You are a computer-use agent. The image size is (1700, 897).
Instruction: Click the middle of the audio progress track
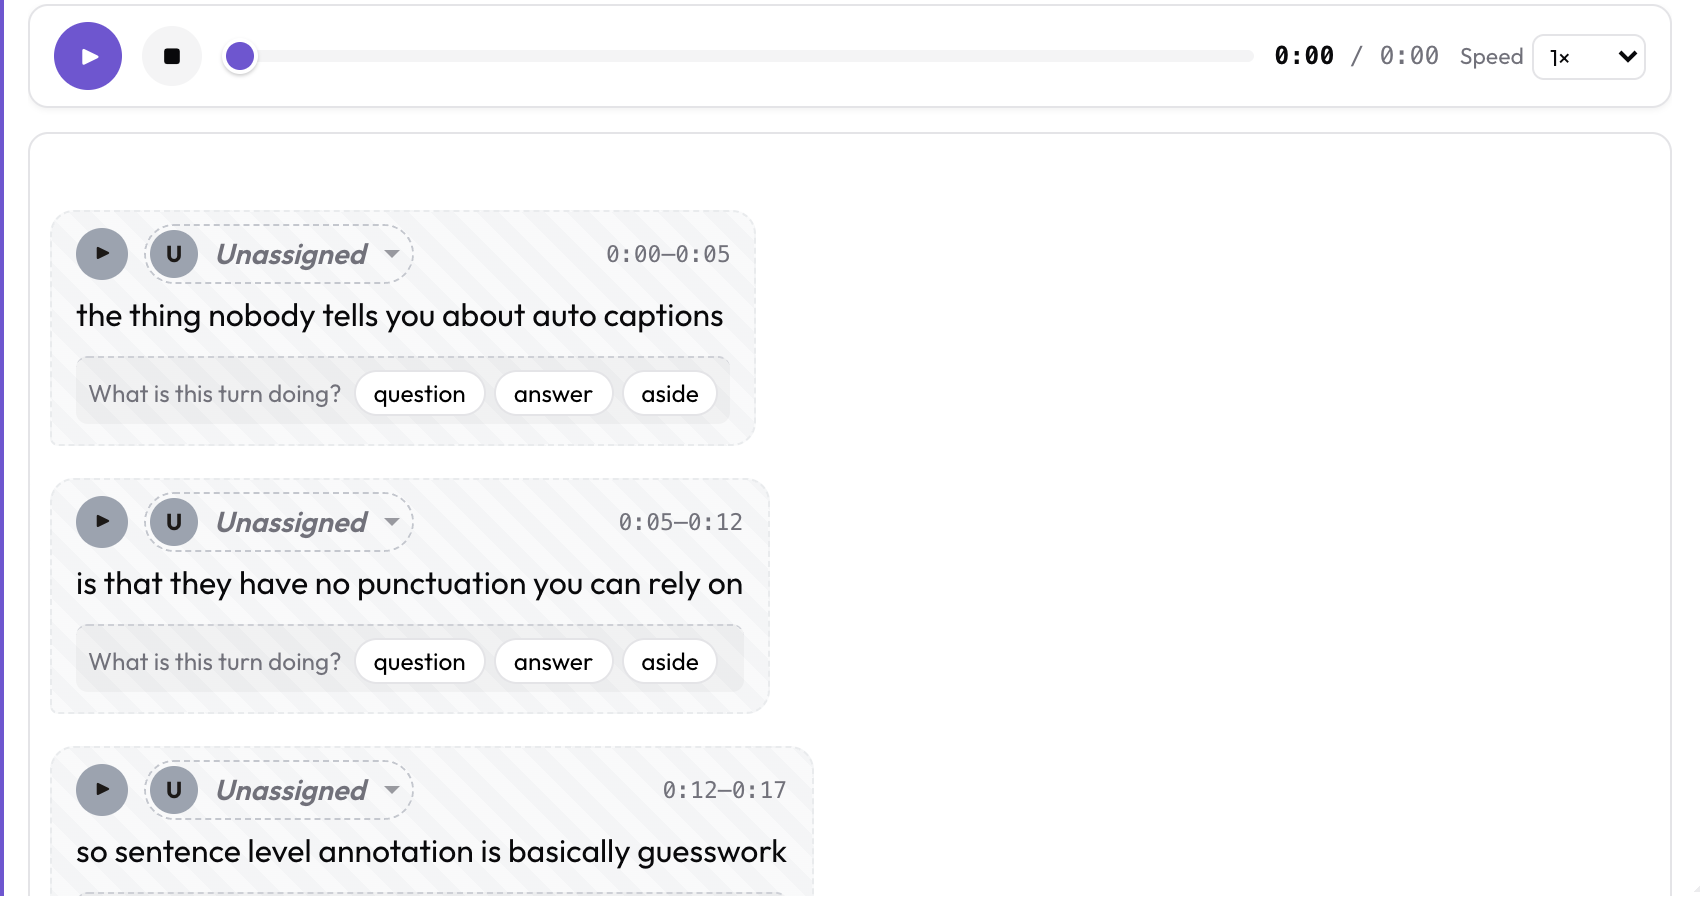pyautogui.click(x=740, y=56)
